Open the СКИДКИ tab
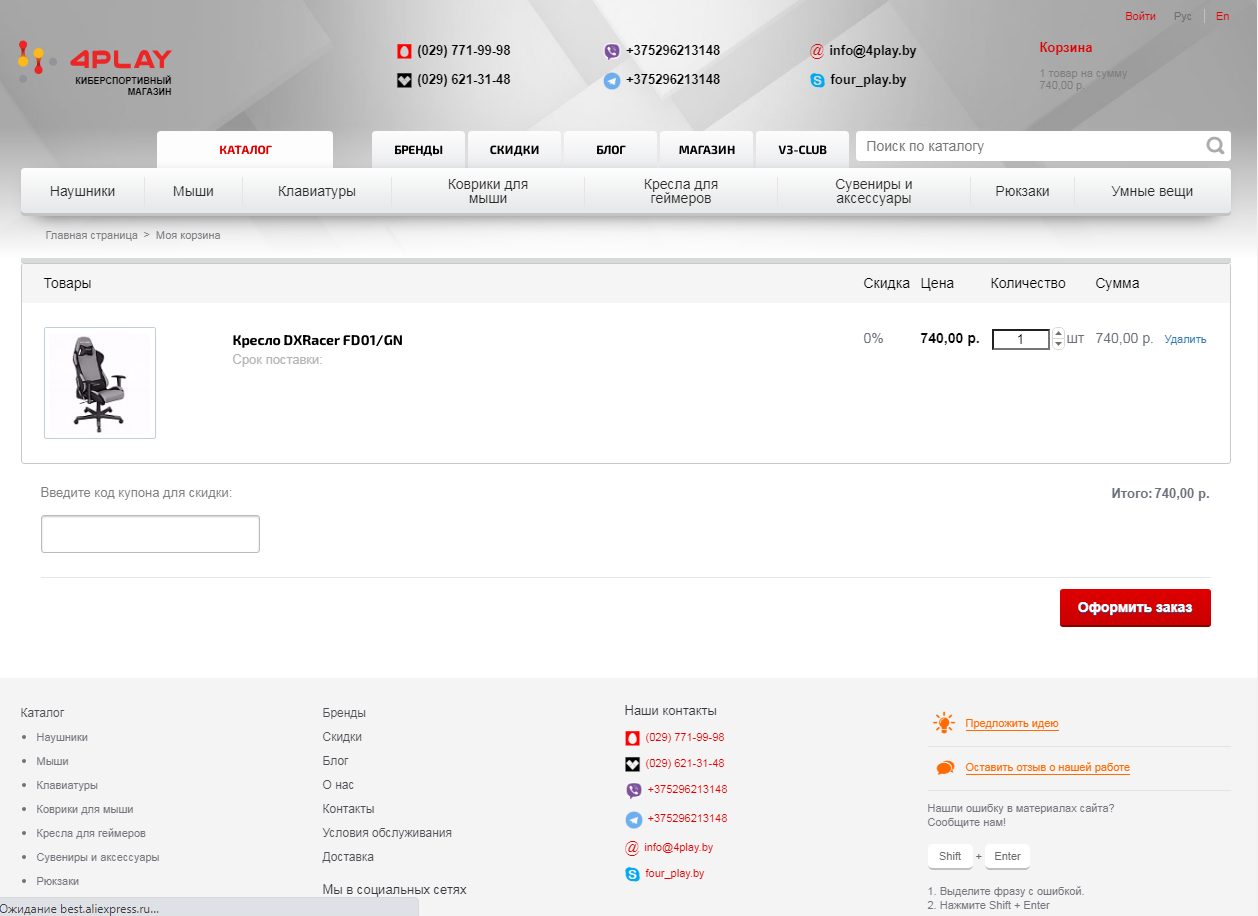Screen dimensions: 1258x916 tap(514, 150)
